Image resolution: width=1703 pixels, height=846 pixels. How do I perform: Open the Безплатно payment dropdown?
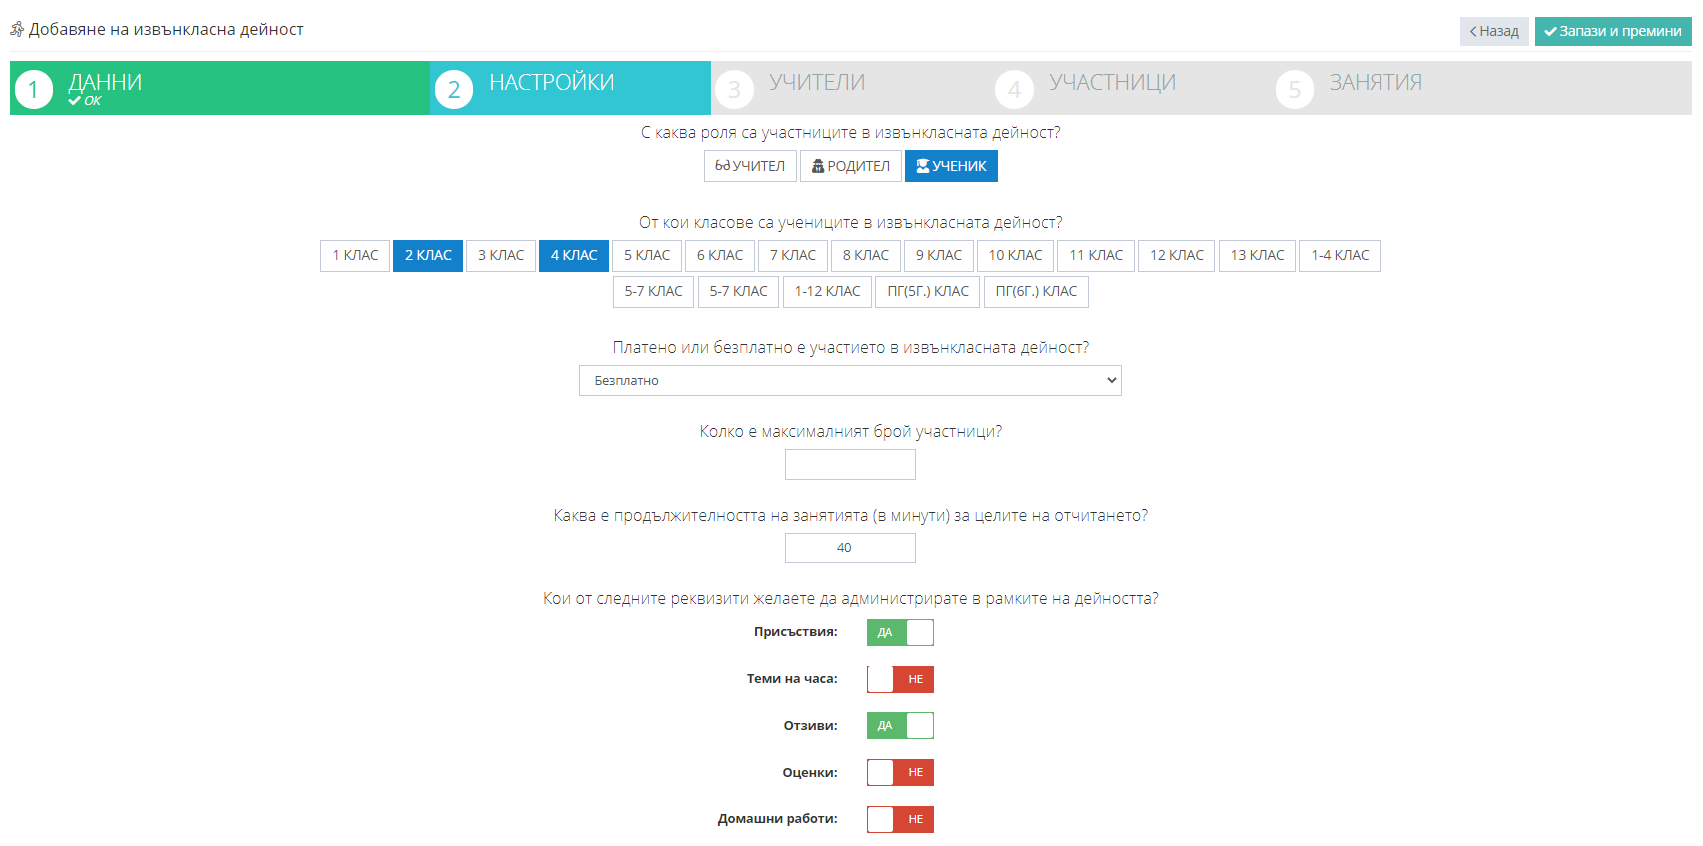[x=850, y=380]
